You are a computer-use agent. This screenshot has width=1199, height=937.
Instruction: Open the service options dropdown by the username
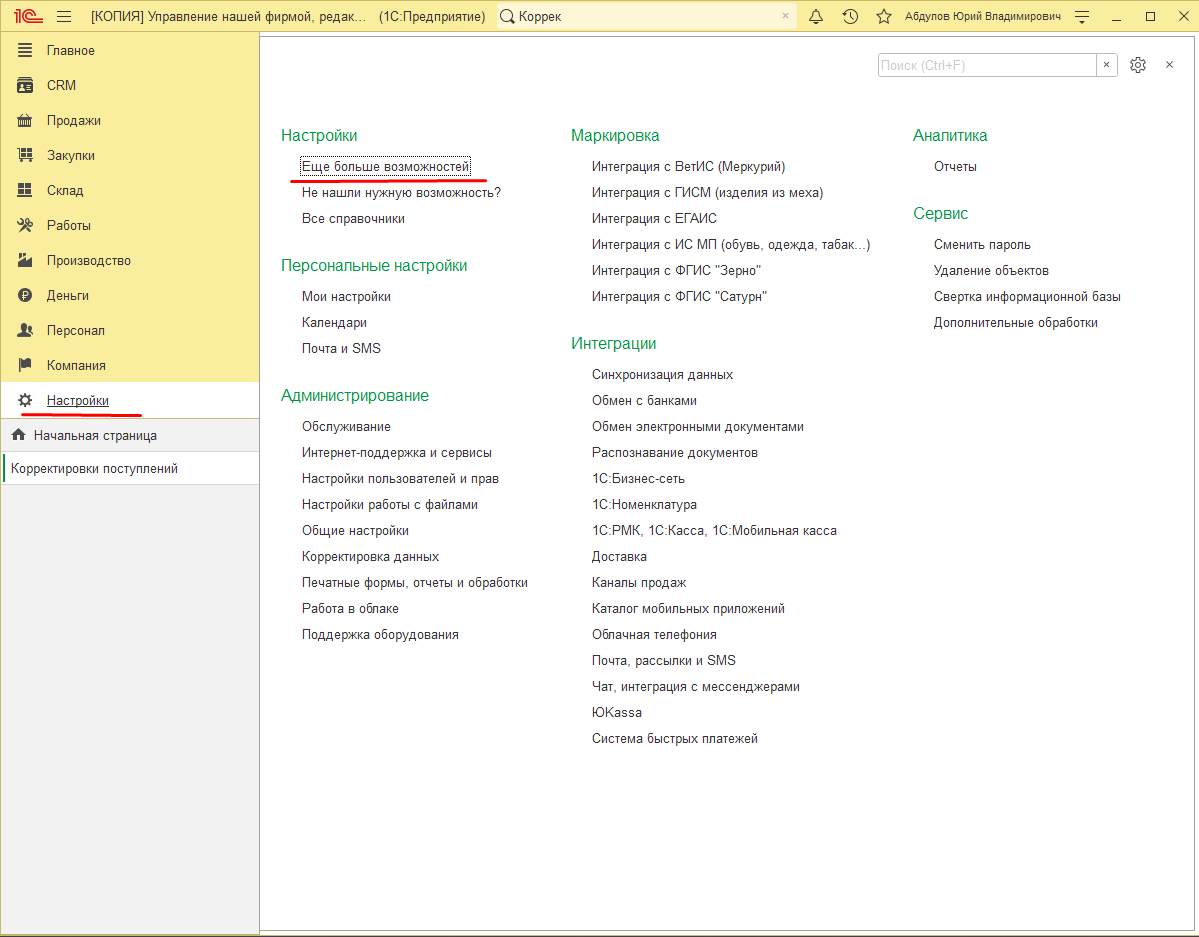pyautogui.click(x=1082, y=16)
